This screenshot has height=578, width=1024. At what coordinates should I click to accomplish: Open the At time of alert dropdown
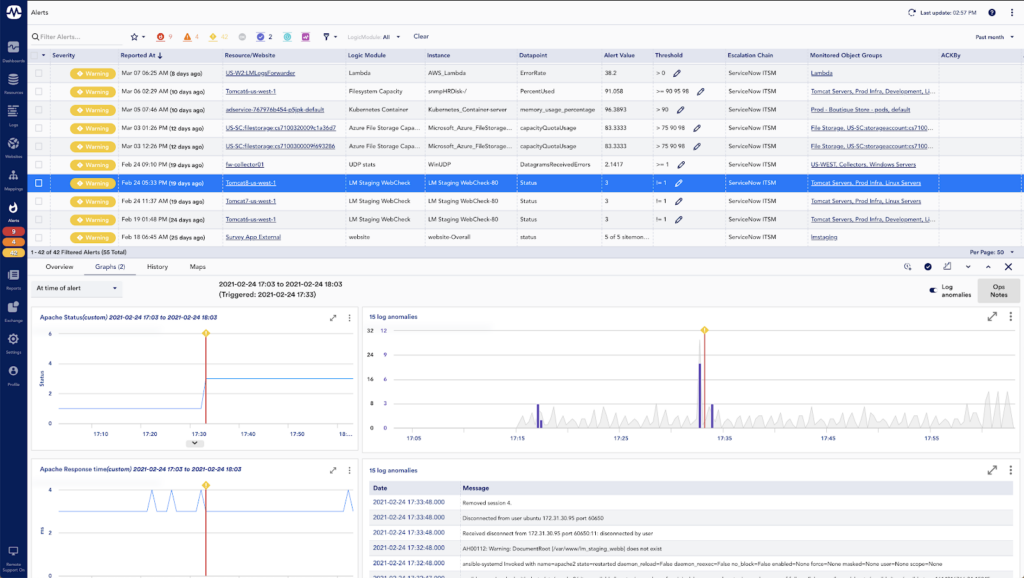(x=76, y=289)
